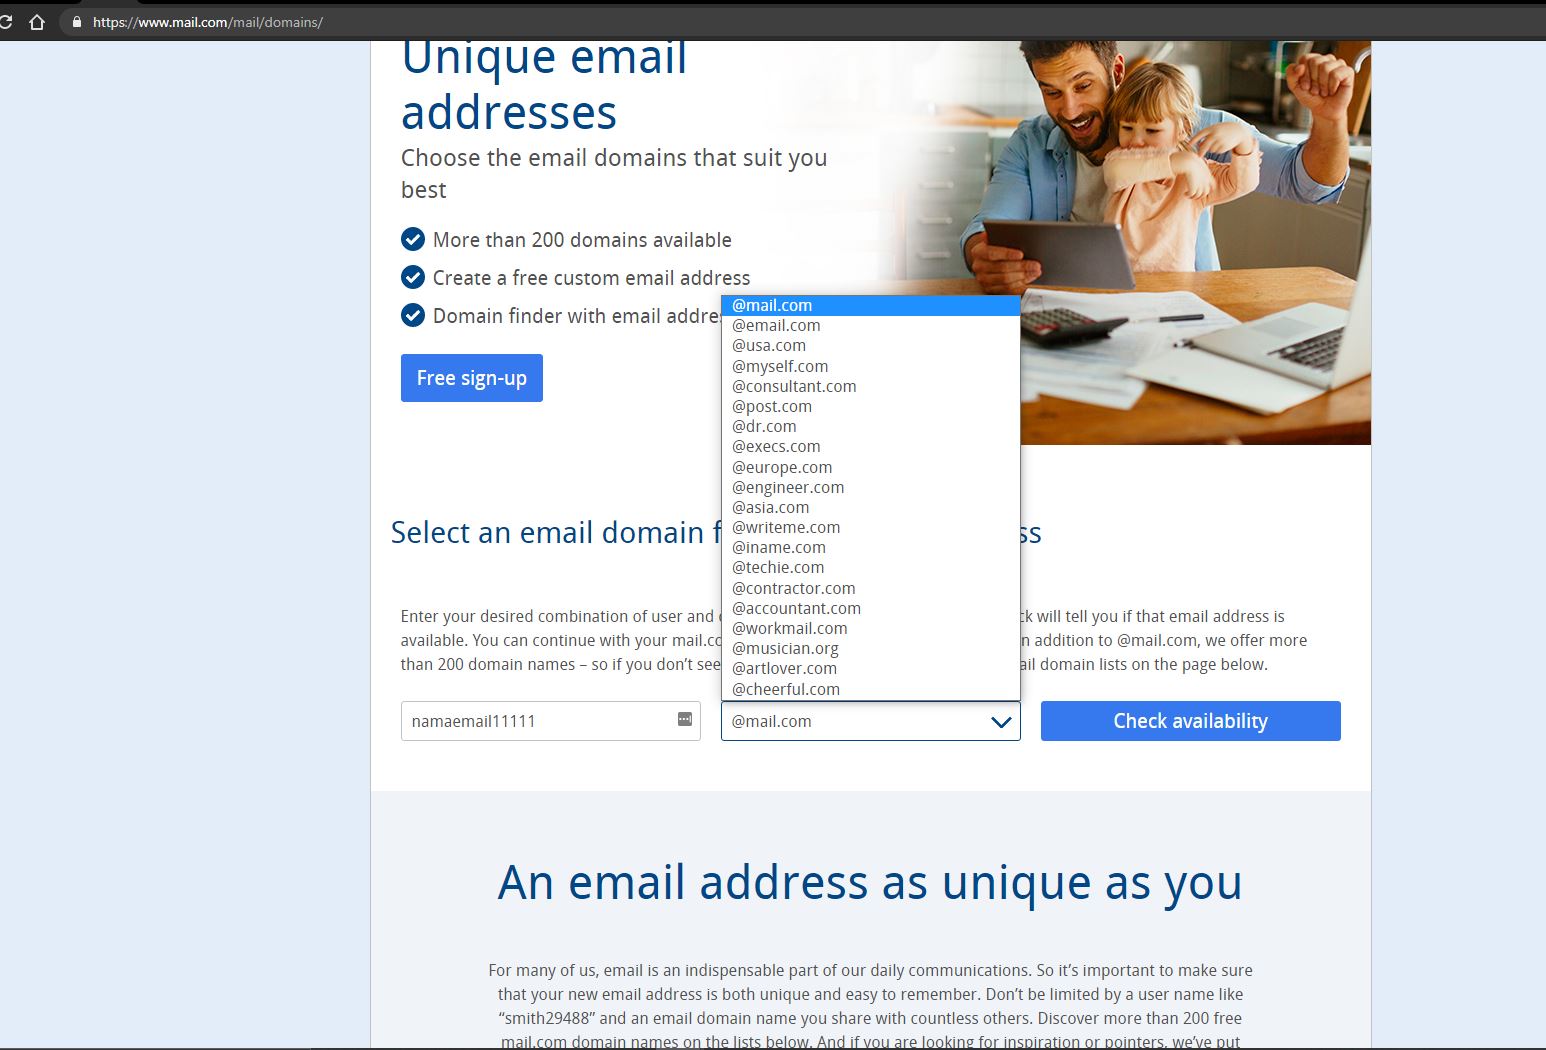This screenshot has width=1546, height=1050.
Task: Pick @musician.org domain option
Action: tap(870, 648)
